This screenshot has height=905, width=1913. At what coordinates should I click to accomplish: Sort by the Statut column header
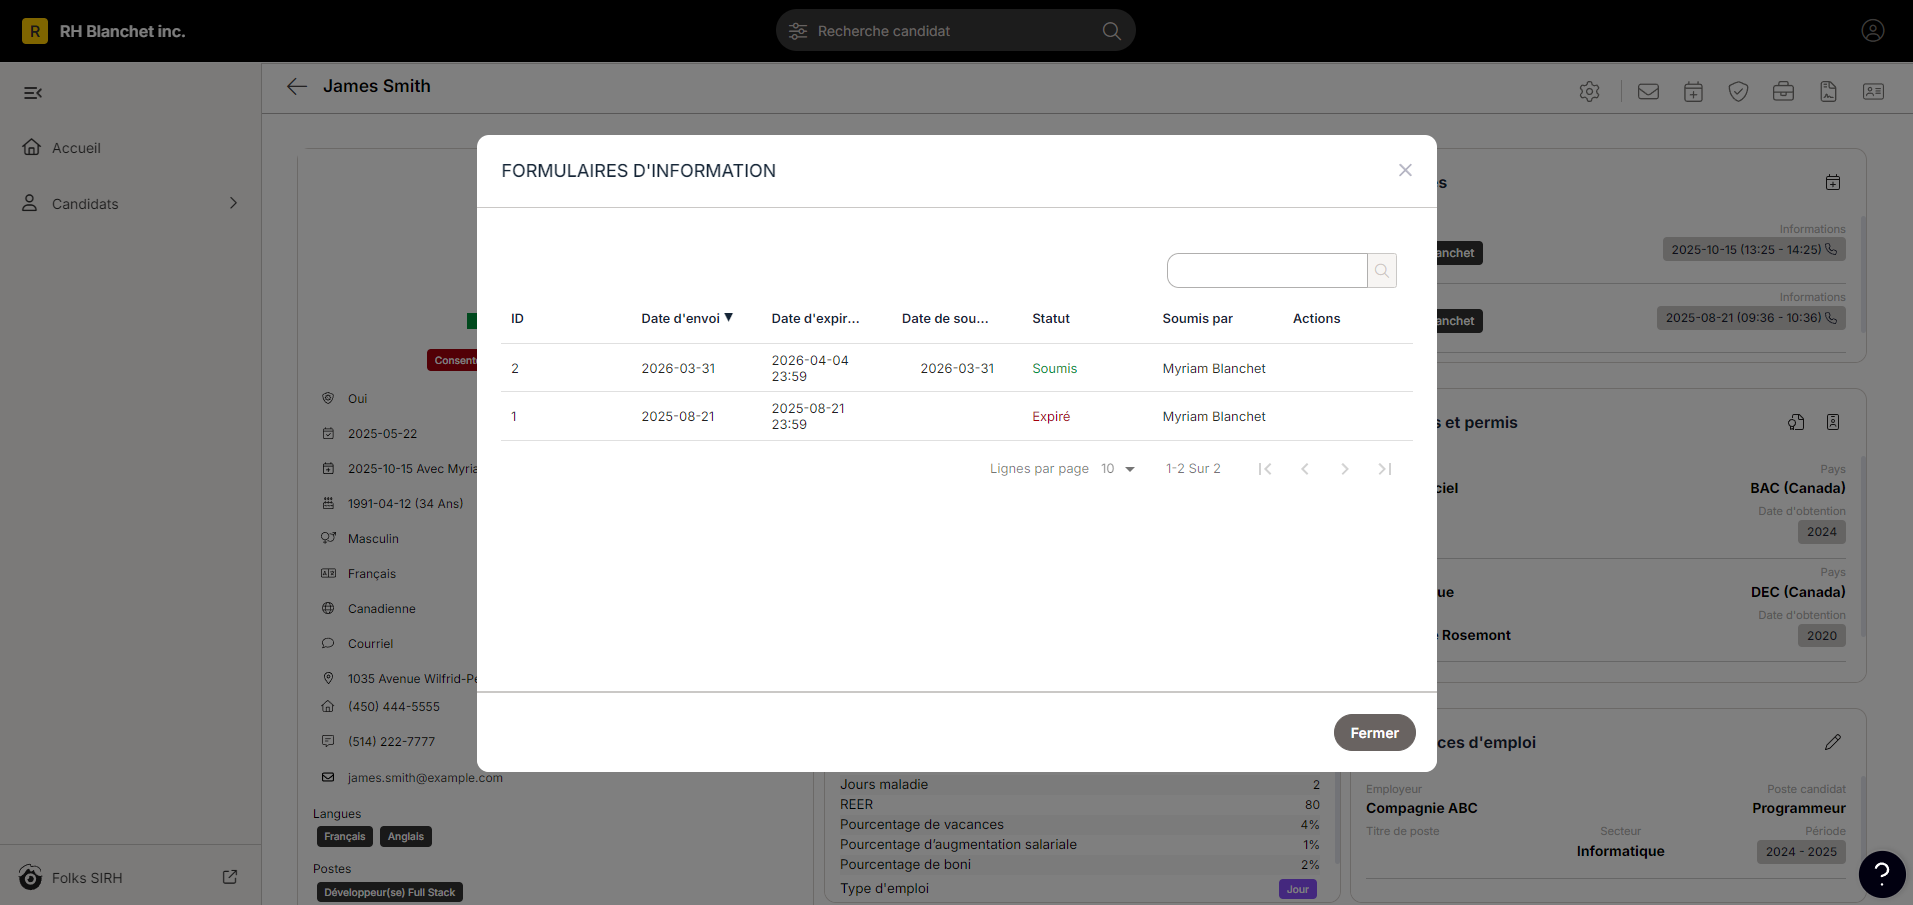coord(1051,318)
